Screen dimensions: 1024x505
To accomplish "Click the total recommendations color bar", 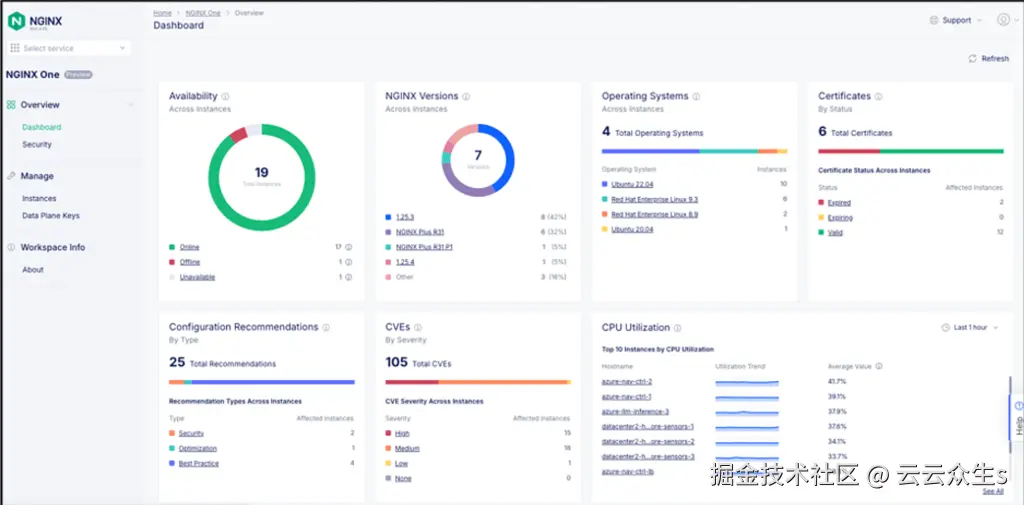I will pos(262,382).
